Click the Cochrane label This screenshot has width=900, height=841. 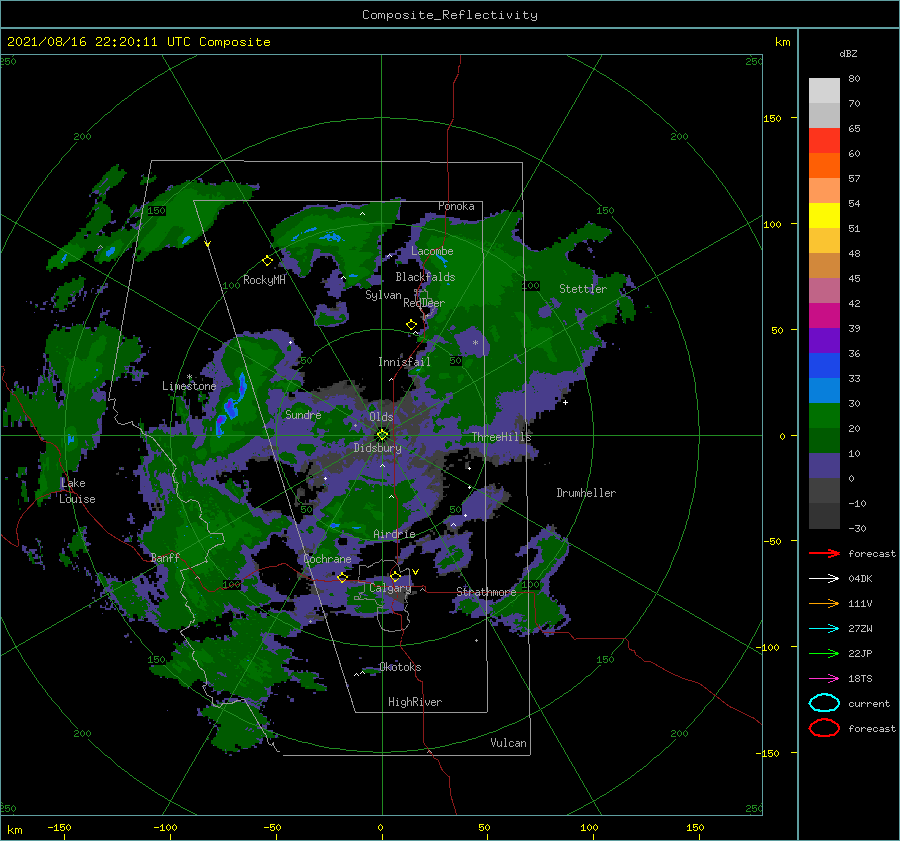(327, 559)
